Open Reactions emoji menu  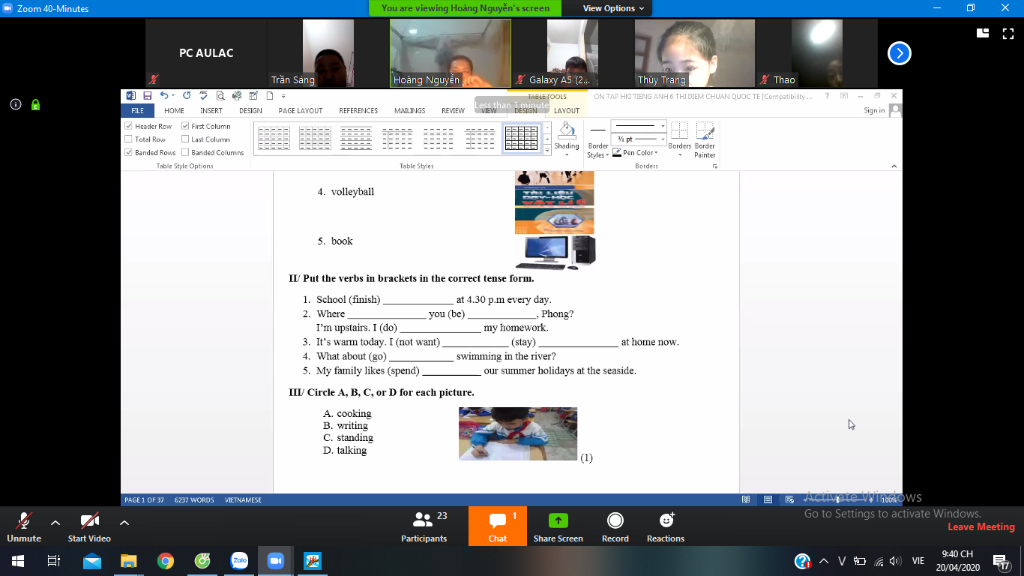point(665,526)
